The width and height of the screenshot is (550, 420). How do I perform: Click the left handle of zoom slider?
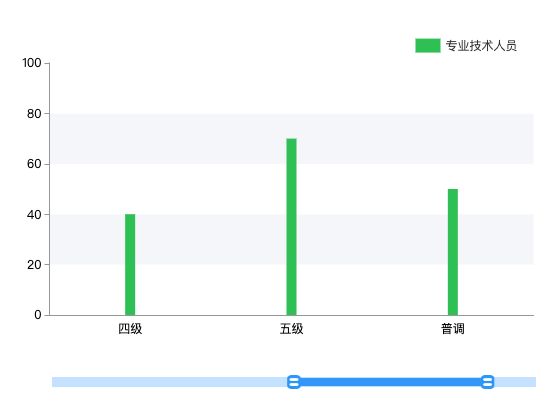[x=294, y=382]
